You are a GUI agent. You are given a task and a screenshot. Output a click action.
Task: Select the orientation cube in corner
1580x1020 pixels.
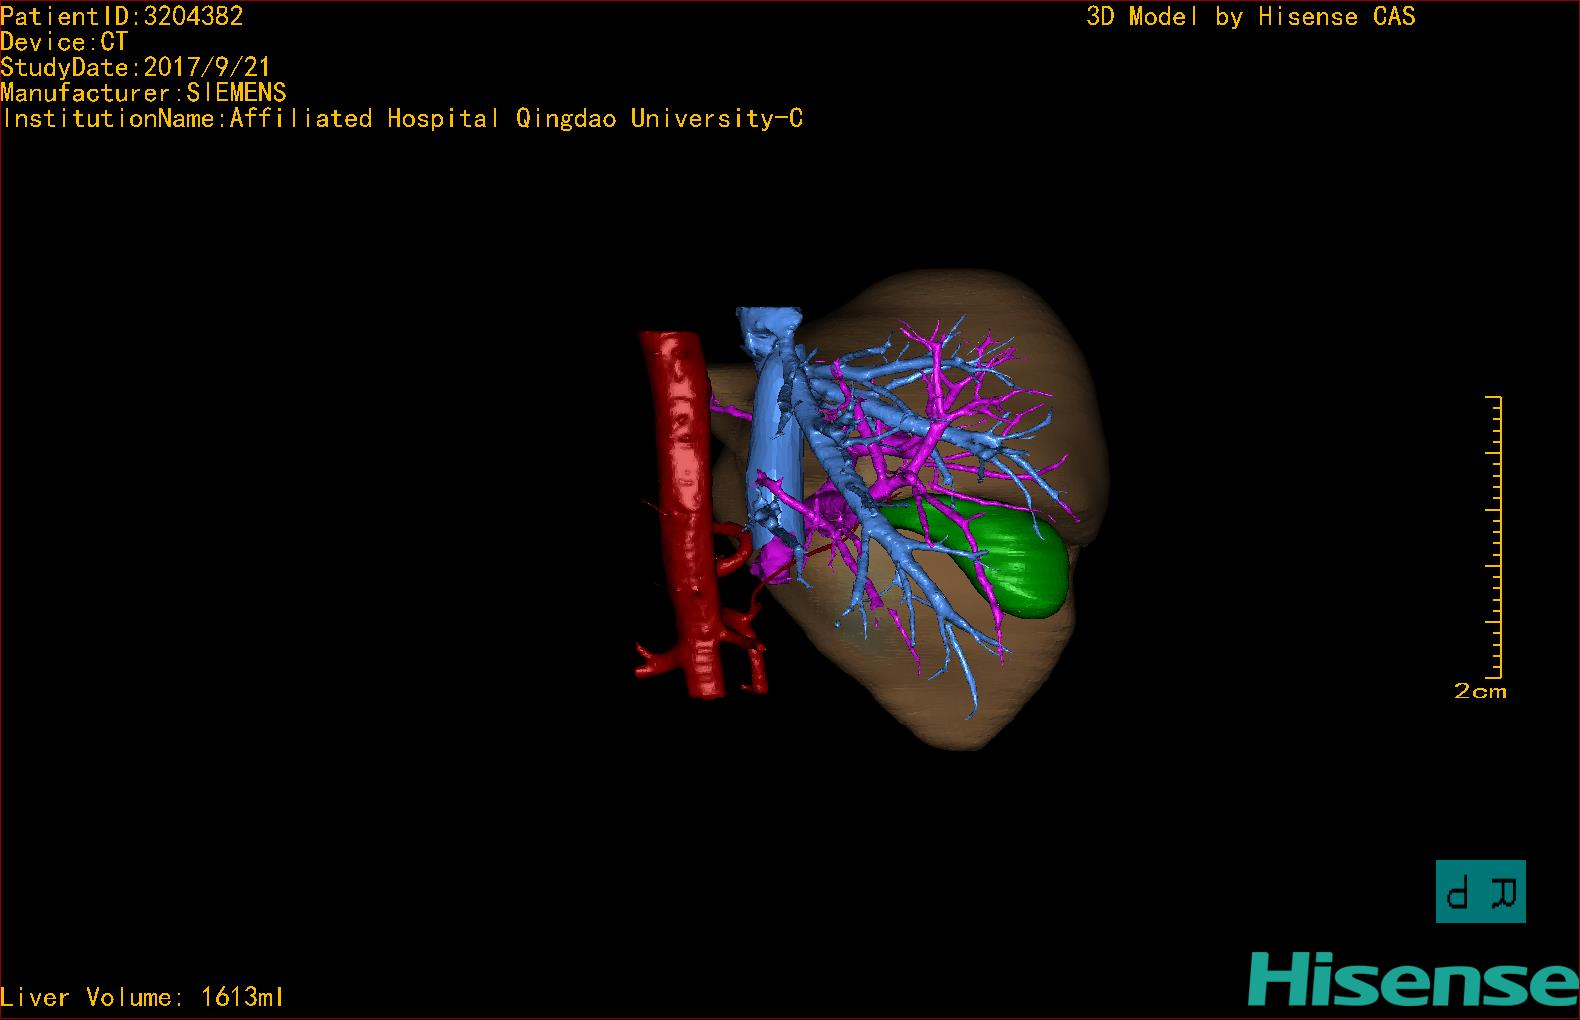(1481, 891)
